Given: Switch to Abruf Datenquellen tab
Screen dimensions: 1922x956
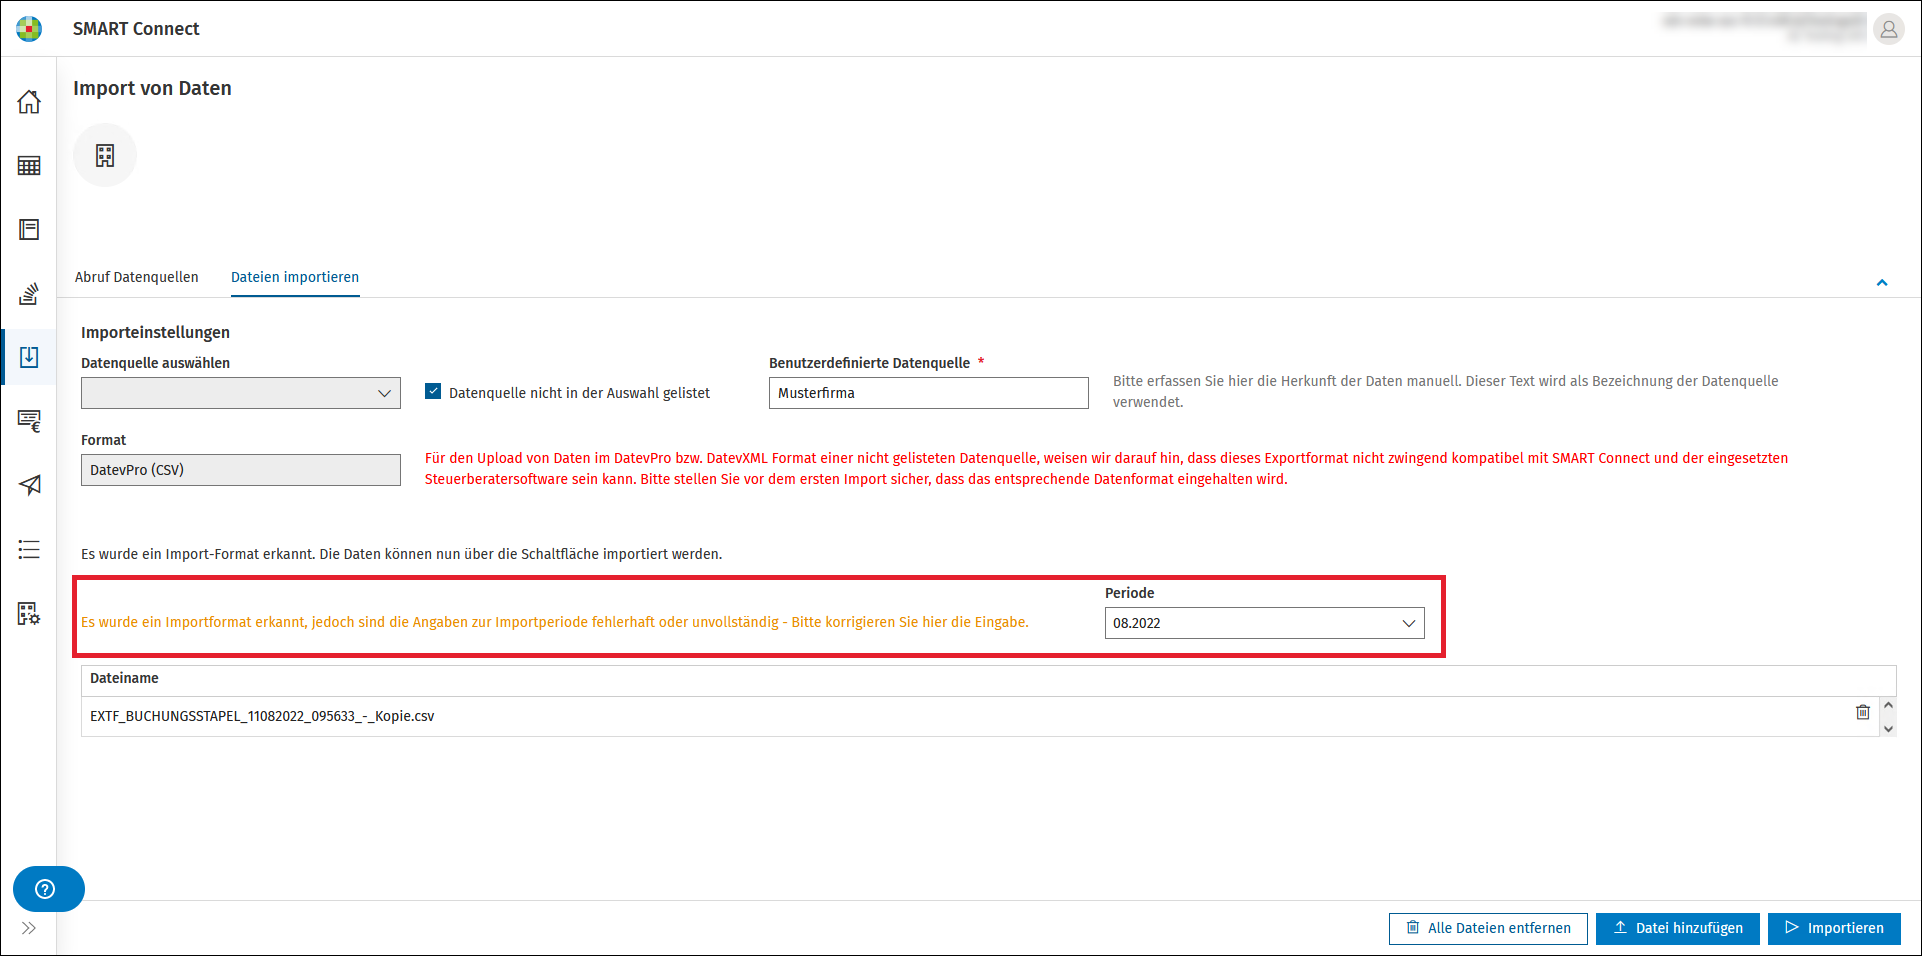Looking at the screenshot, I should point(137,277).
